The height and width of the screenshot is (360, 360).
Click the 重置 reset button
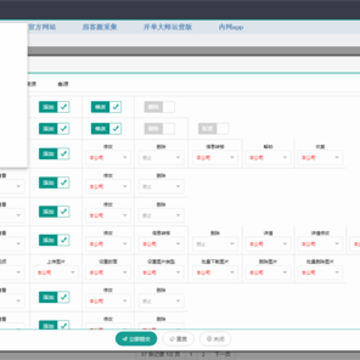[178, 339]
